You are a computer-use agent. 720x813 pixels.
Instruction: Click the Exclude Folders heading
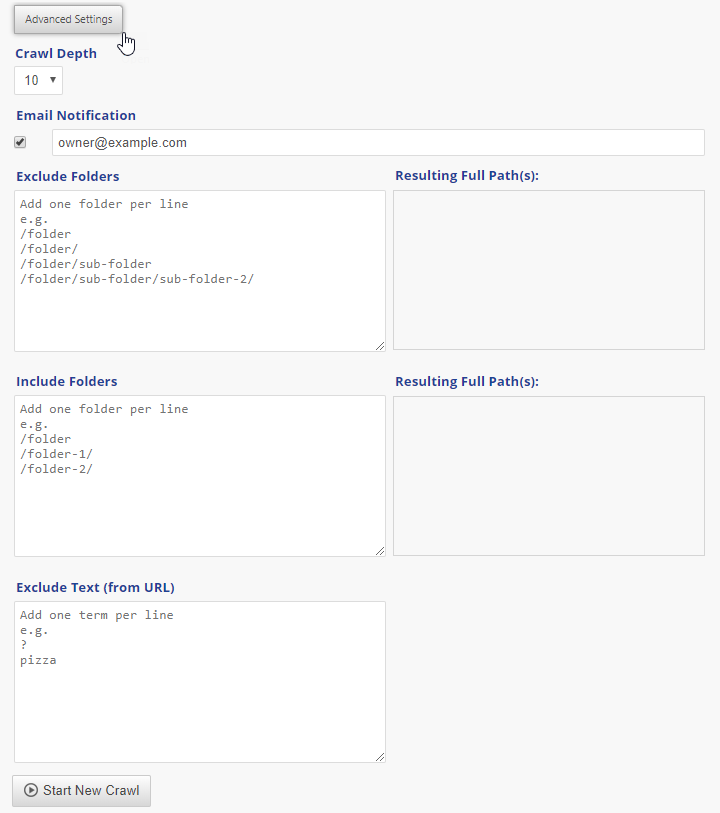tap(68, 176)
